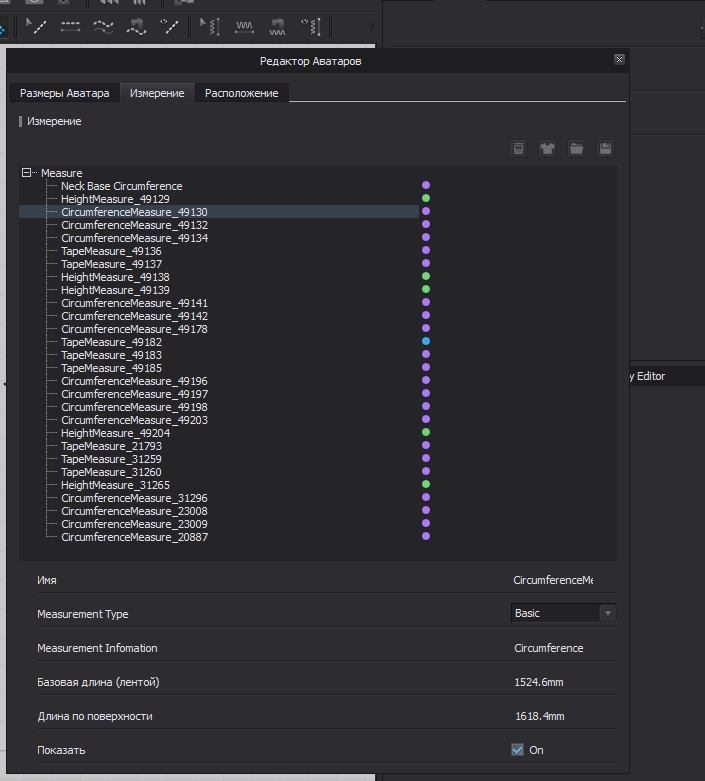705x781 pixels.
Task: Select Neck Base Circumference in the tree
Action: (x=121, y=186)
